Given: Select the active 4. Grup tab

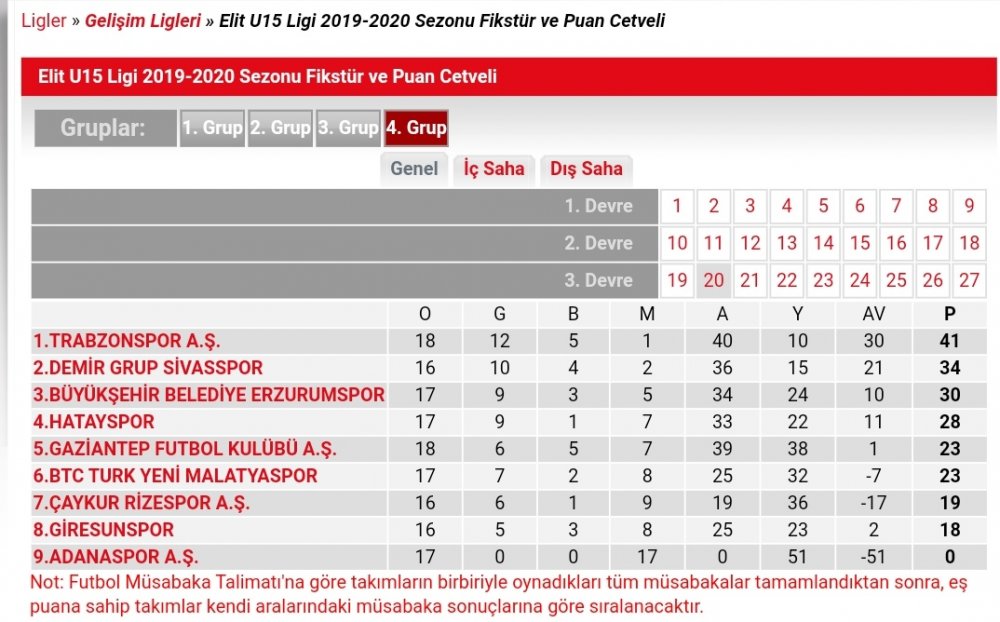Looking at the screenshot, I should click(416, 128).
